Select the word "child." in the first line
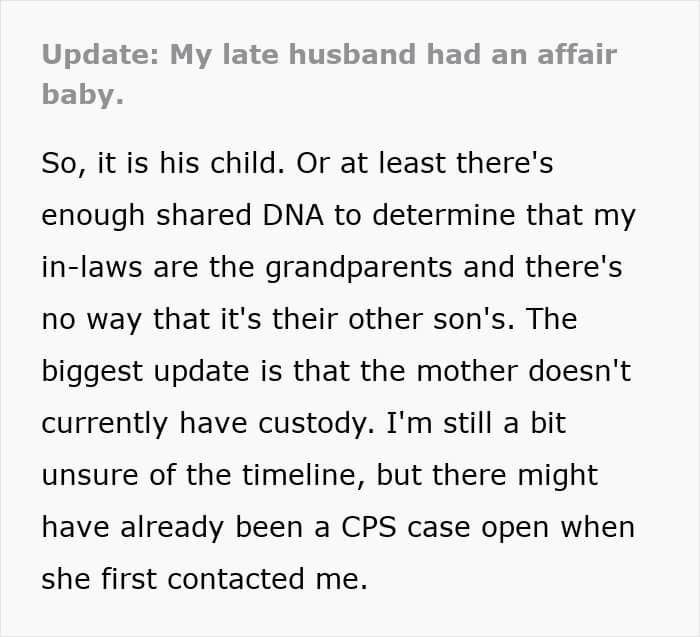The height and width of the screenshot is (637, 700). tap(247, 163)
